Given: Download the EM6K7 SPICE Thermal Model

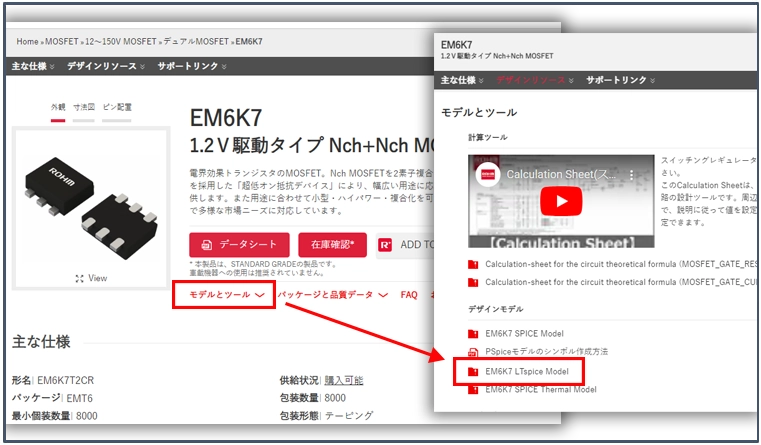Looking at the screenshot, I should click(x=541, y=390).
